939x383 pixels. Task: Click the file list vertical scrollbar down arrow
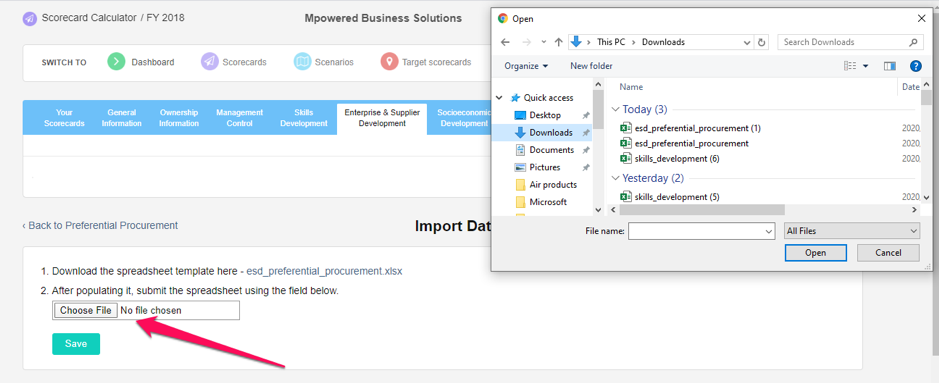pyautogui.click(x=926, y=197)
